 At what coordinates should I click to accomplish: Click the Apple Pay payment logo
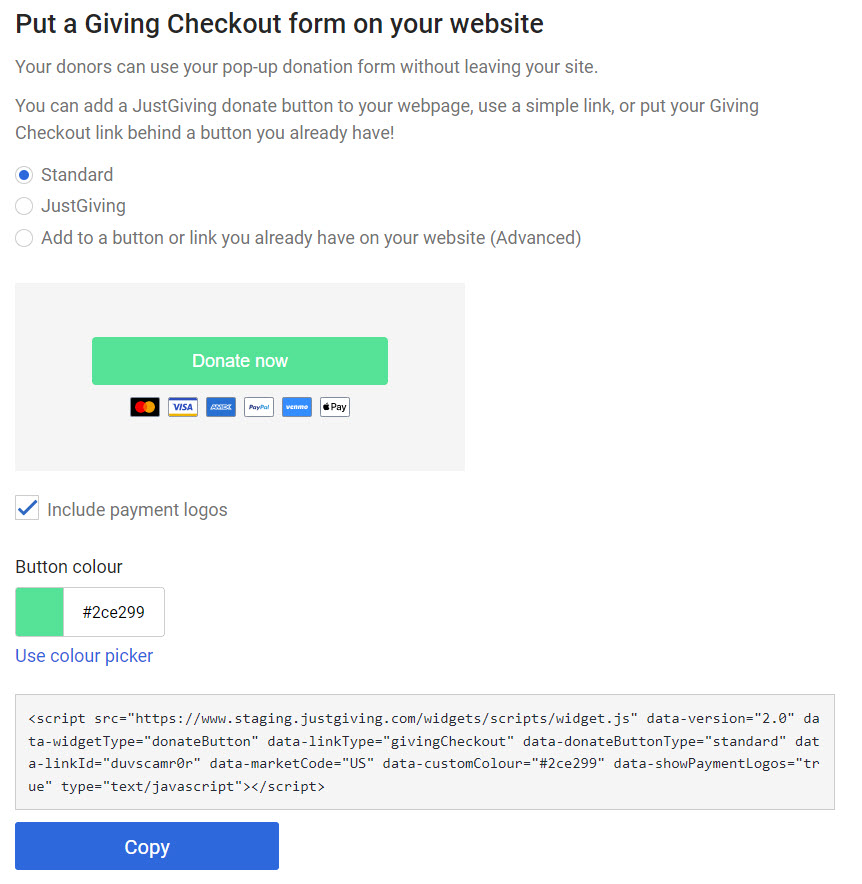point(334,407)
